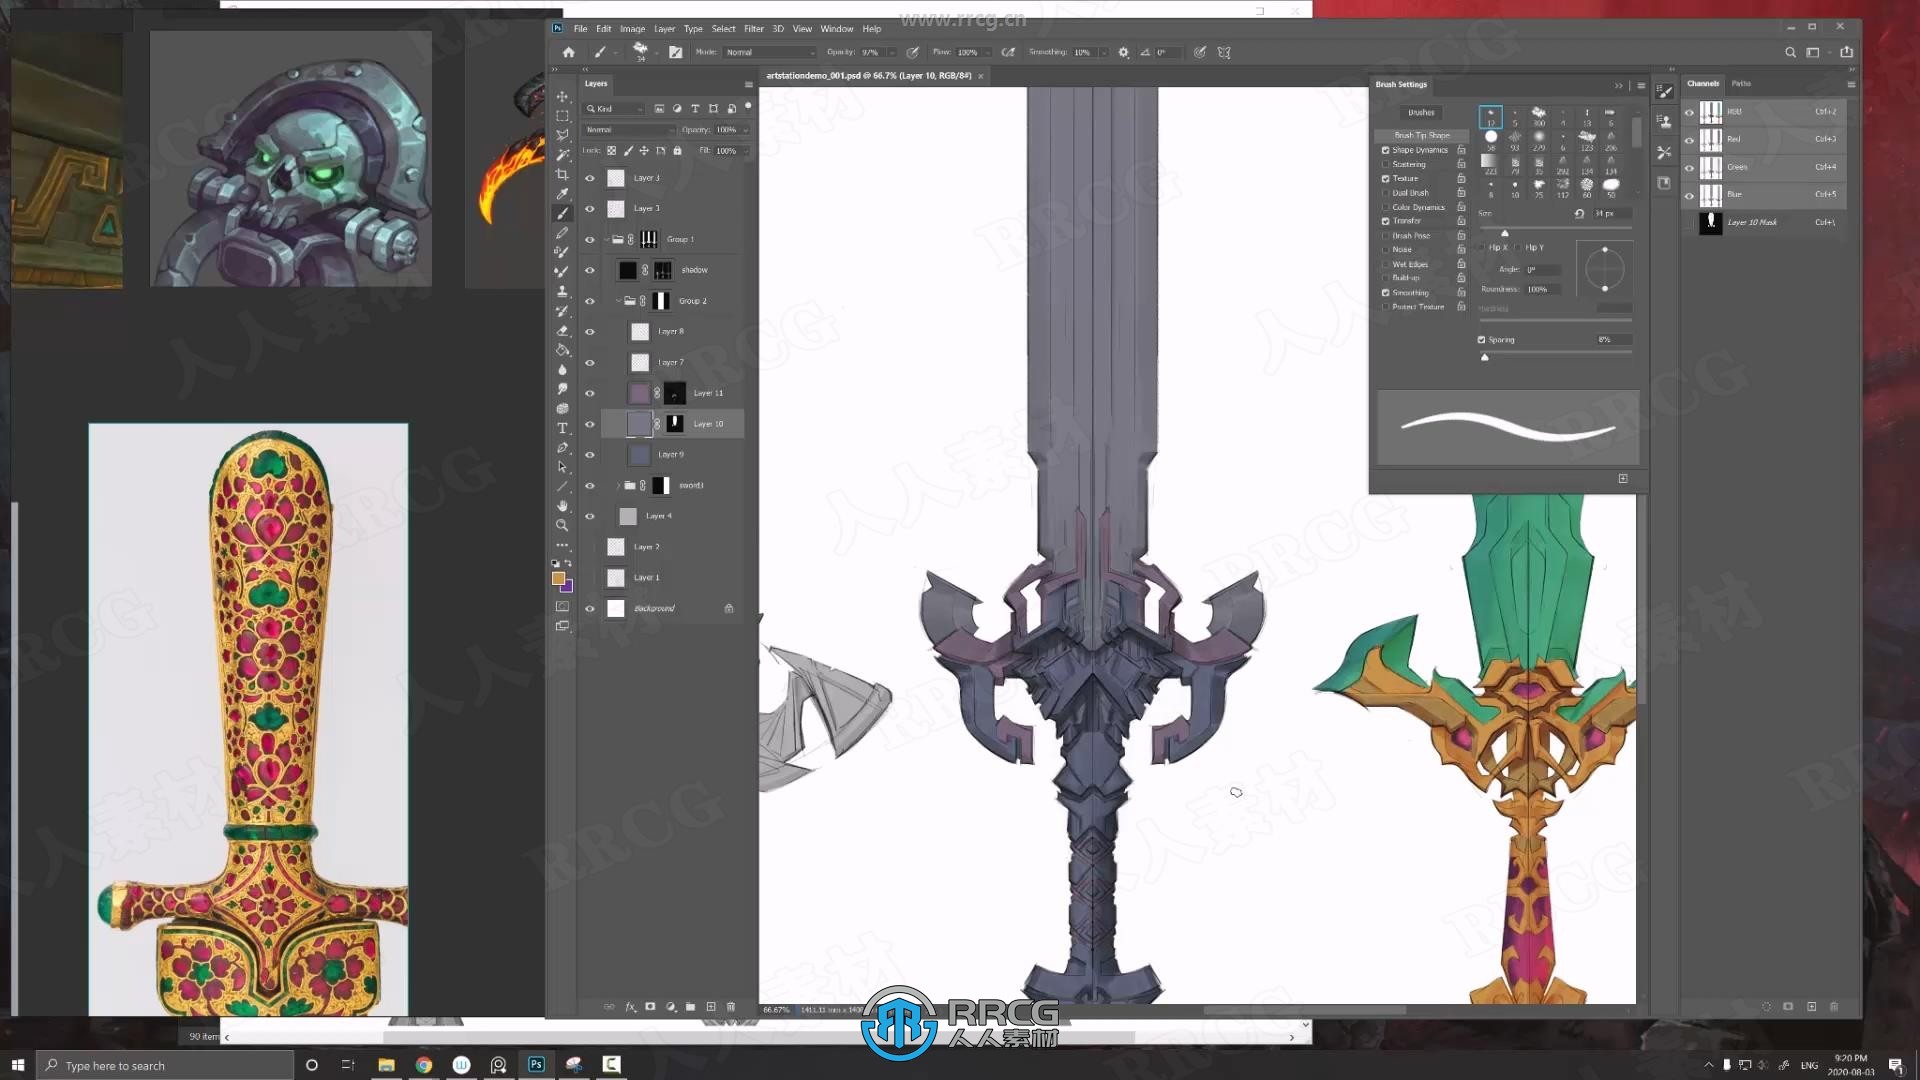
Task: Collapse the Group 2 folder
Action: [x=618, y=301]
